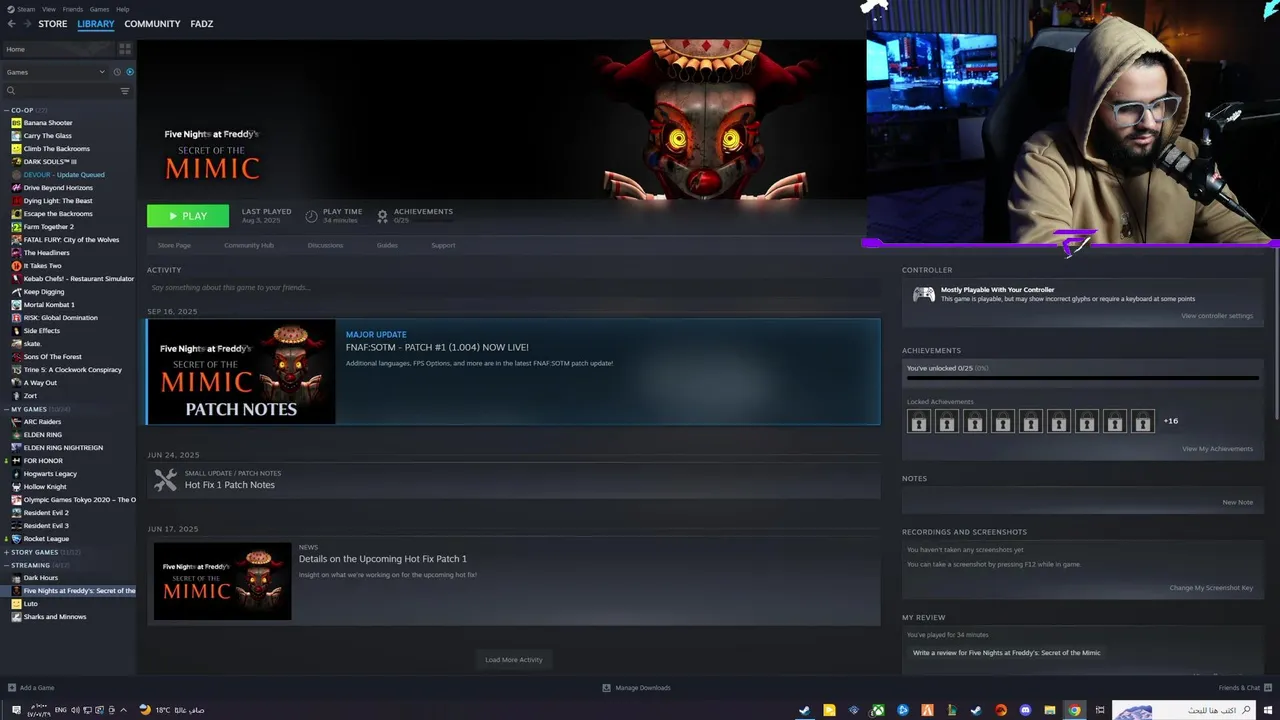This screenshot has width=1280, height=720.
Task: Expand the STORY GAMES collection
Action: tap(6, 552)
